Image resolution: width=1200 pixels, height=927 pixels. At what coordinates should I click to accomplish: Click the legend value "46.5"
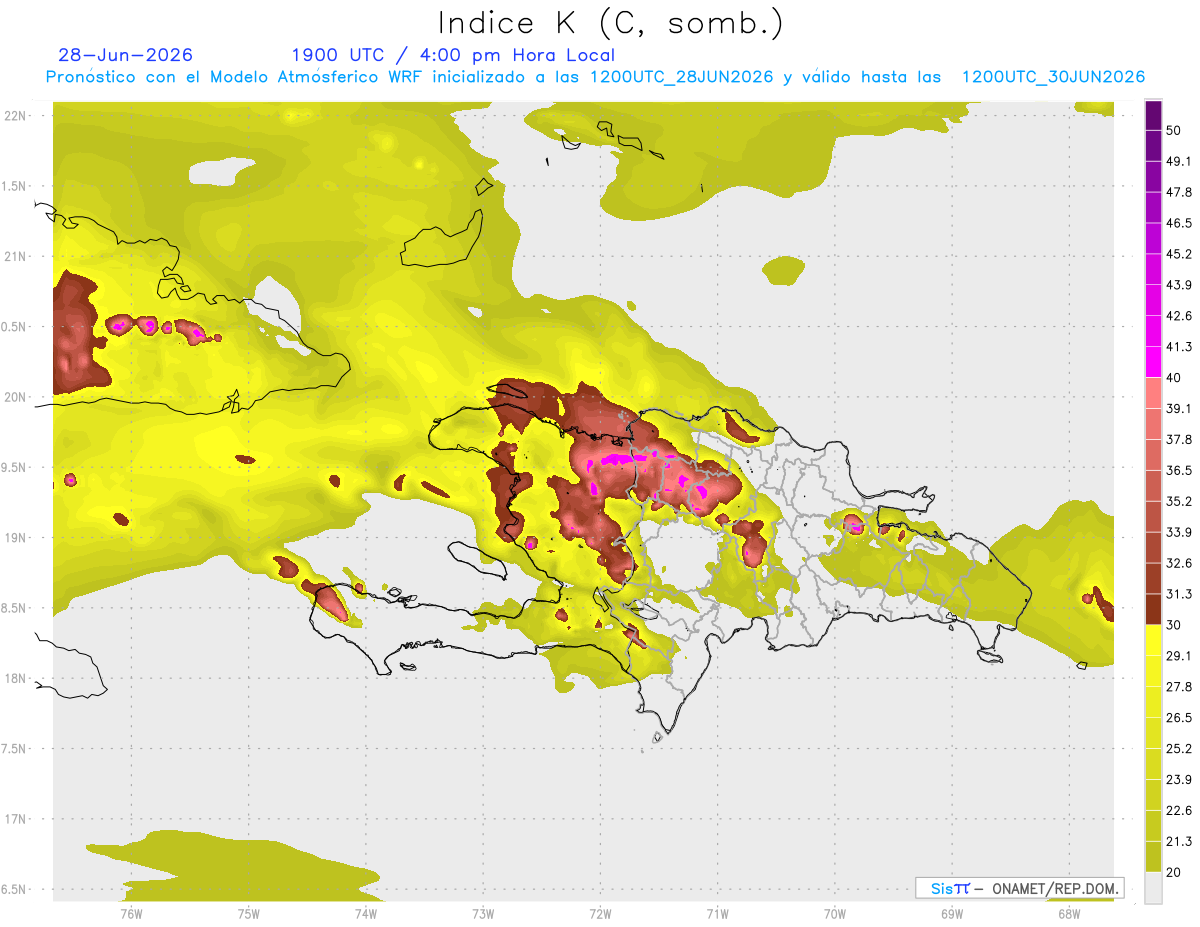point(1180,223)
